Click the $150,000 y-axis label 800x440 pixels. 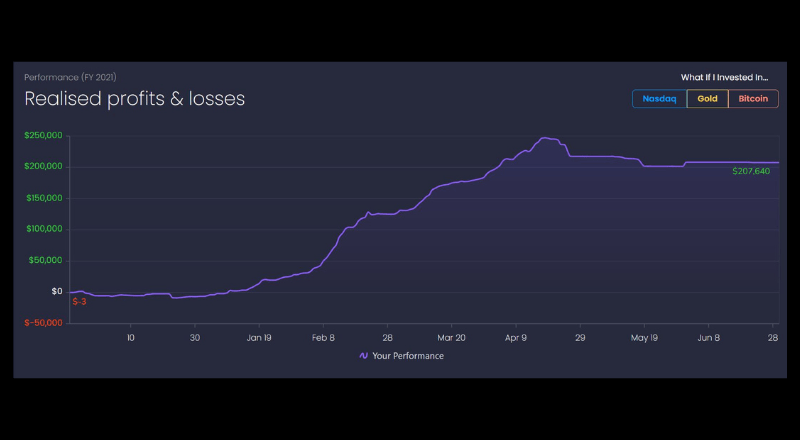[x=44, y=198]
